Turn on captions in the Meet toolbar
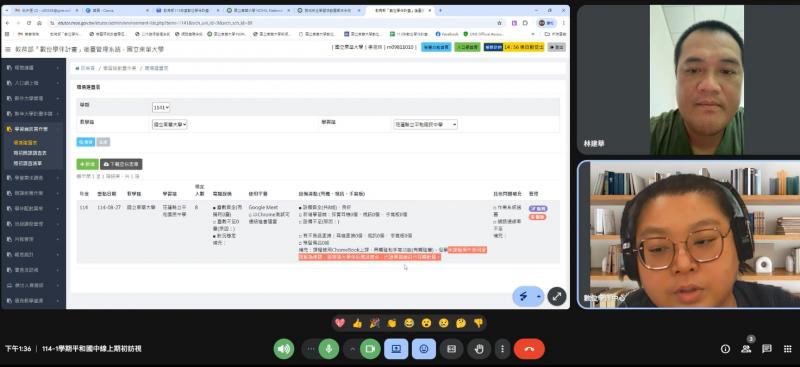This screenshot has width=800, height=367. coord(452,349)
